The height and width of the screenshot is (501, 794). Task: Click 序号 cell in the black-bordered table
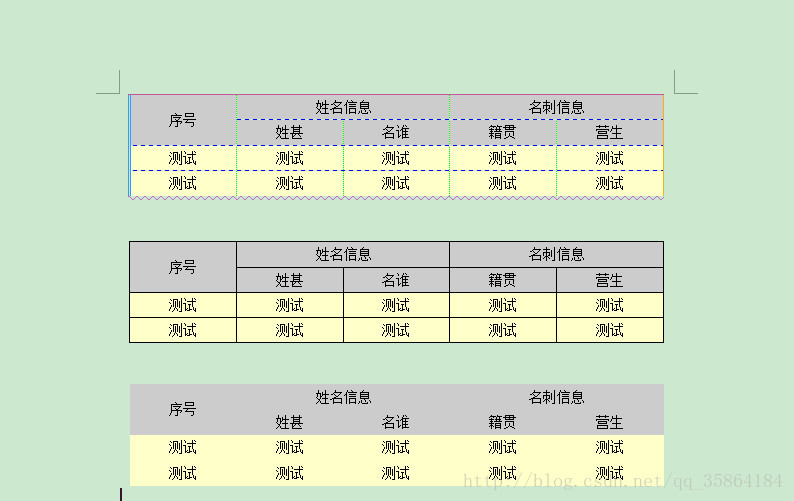[183, 267]
